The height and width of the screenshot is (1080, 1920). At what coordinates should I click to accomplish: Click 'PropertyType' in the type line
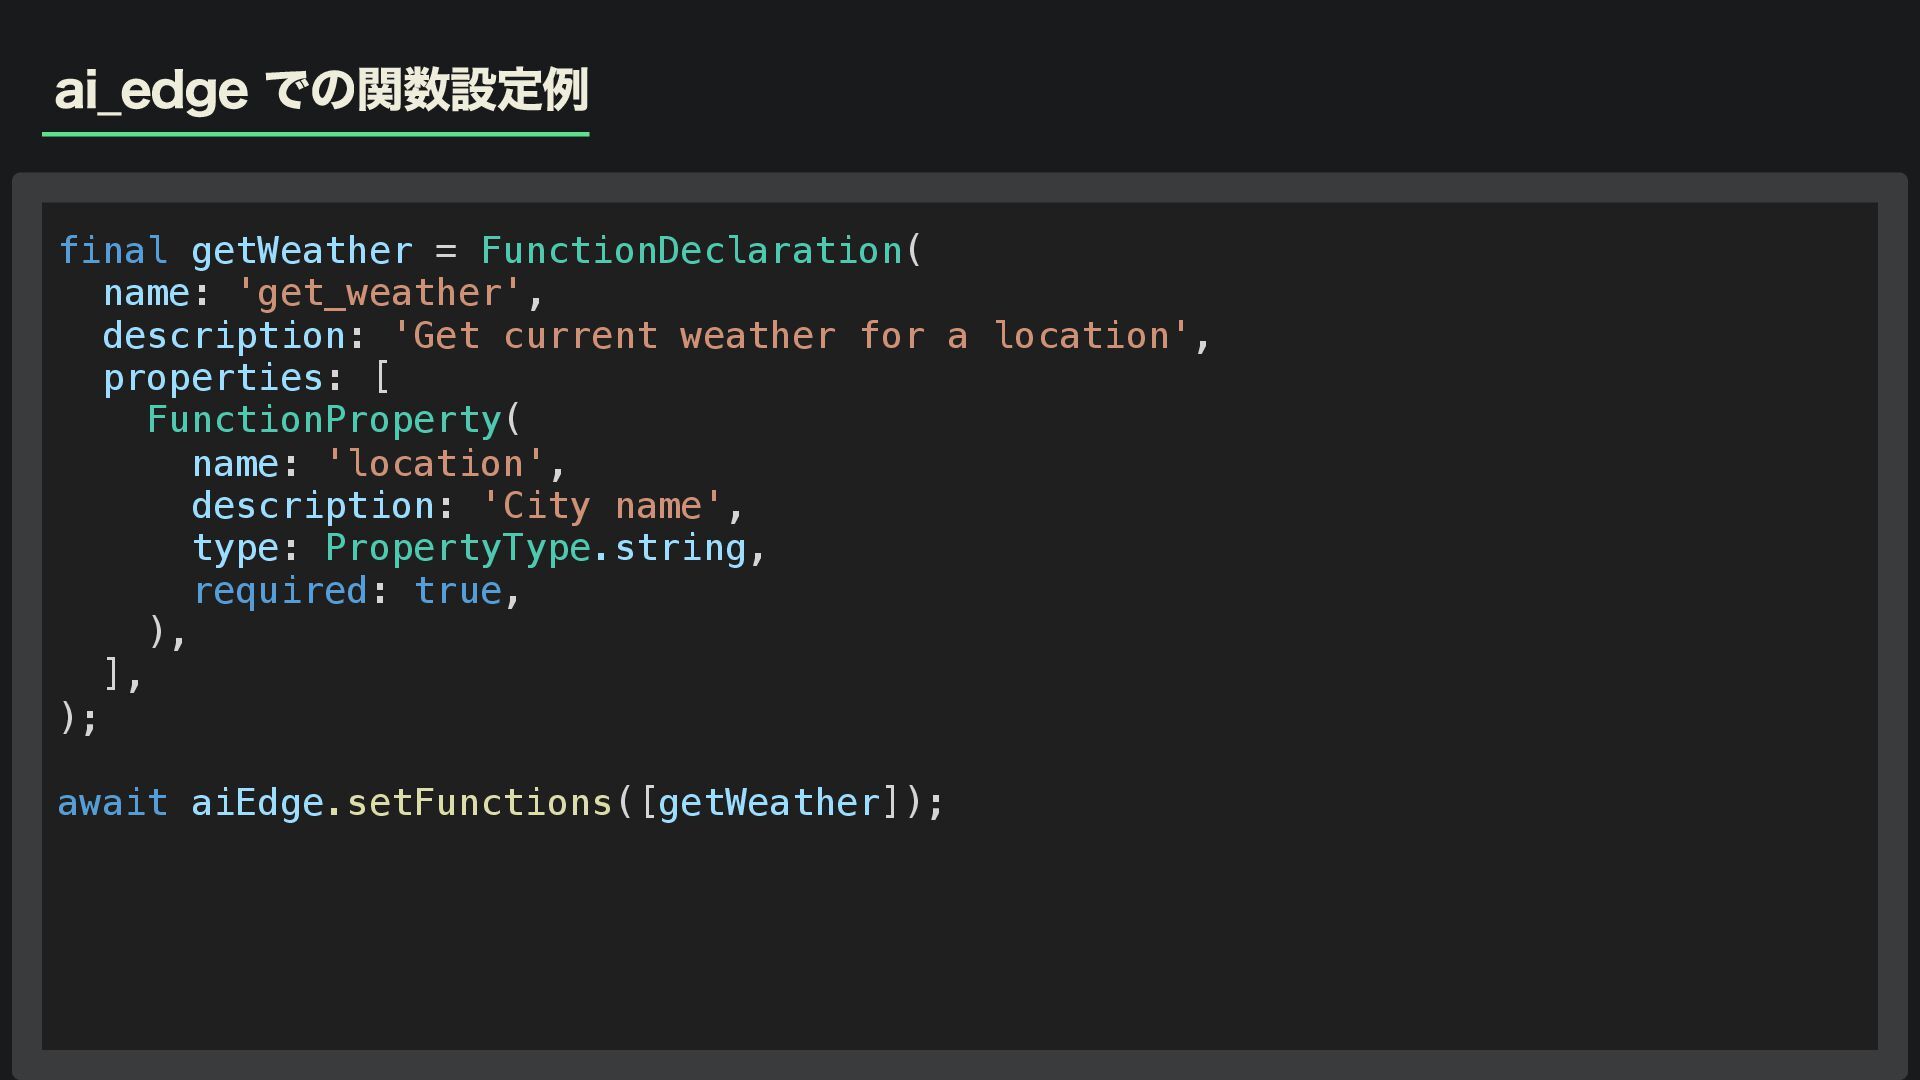point(457,548)
